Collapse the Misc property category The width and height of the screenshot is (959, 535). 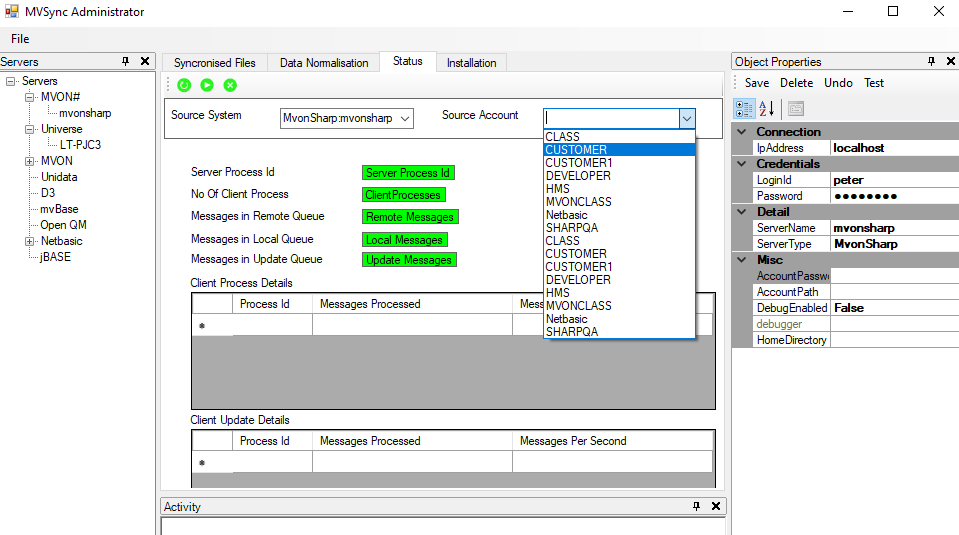742,260
